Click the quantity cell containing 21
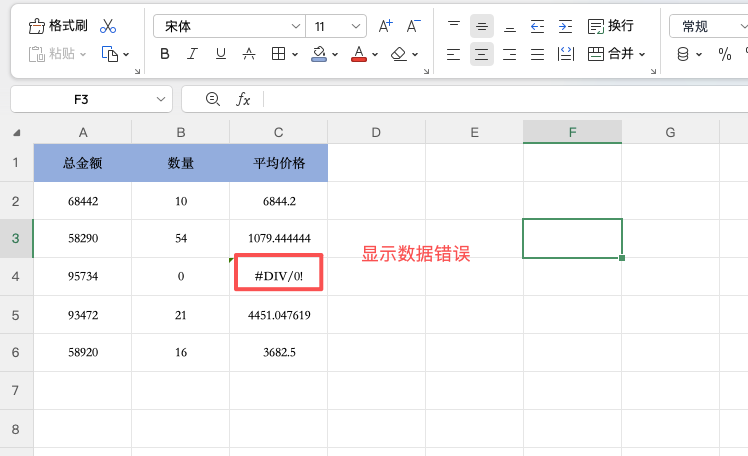The image size is (748, 456). coord(181,315)
